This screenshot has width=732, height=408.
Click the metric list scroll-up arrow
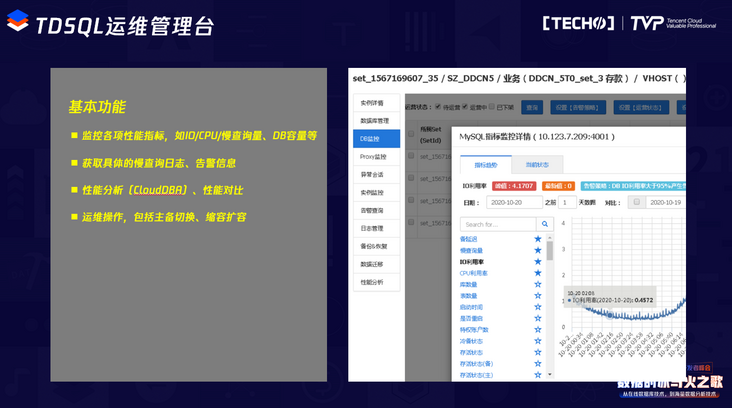[x=550, y=238]
